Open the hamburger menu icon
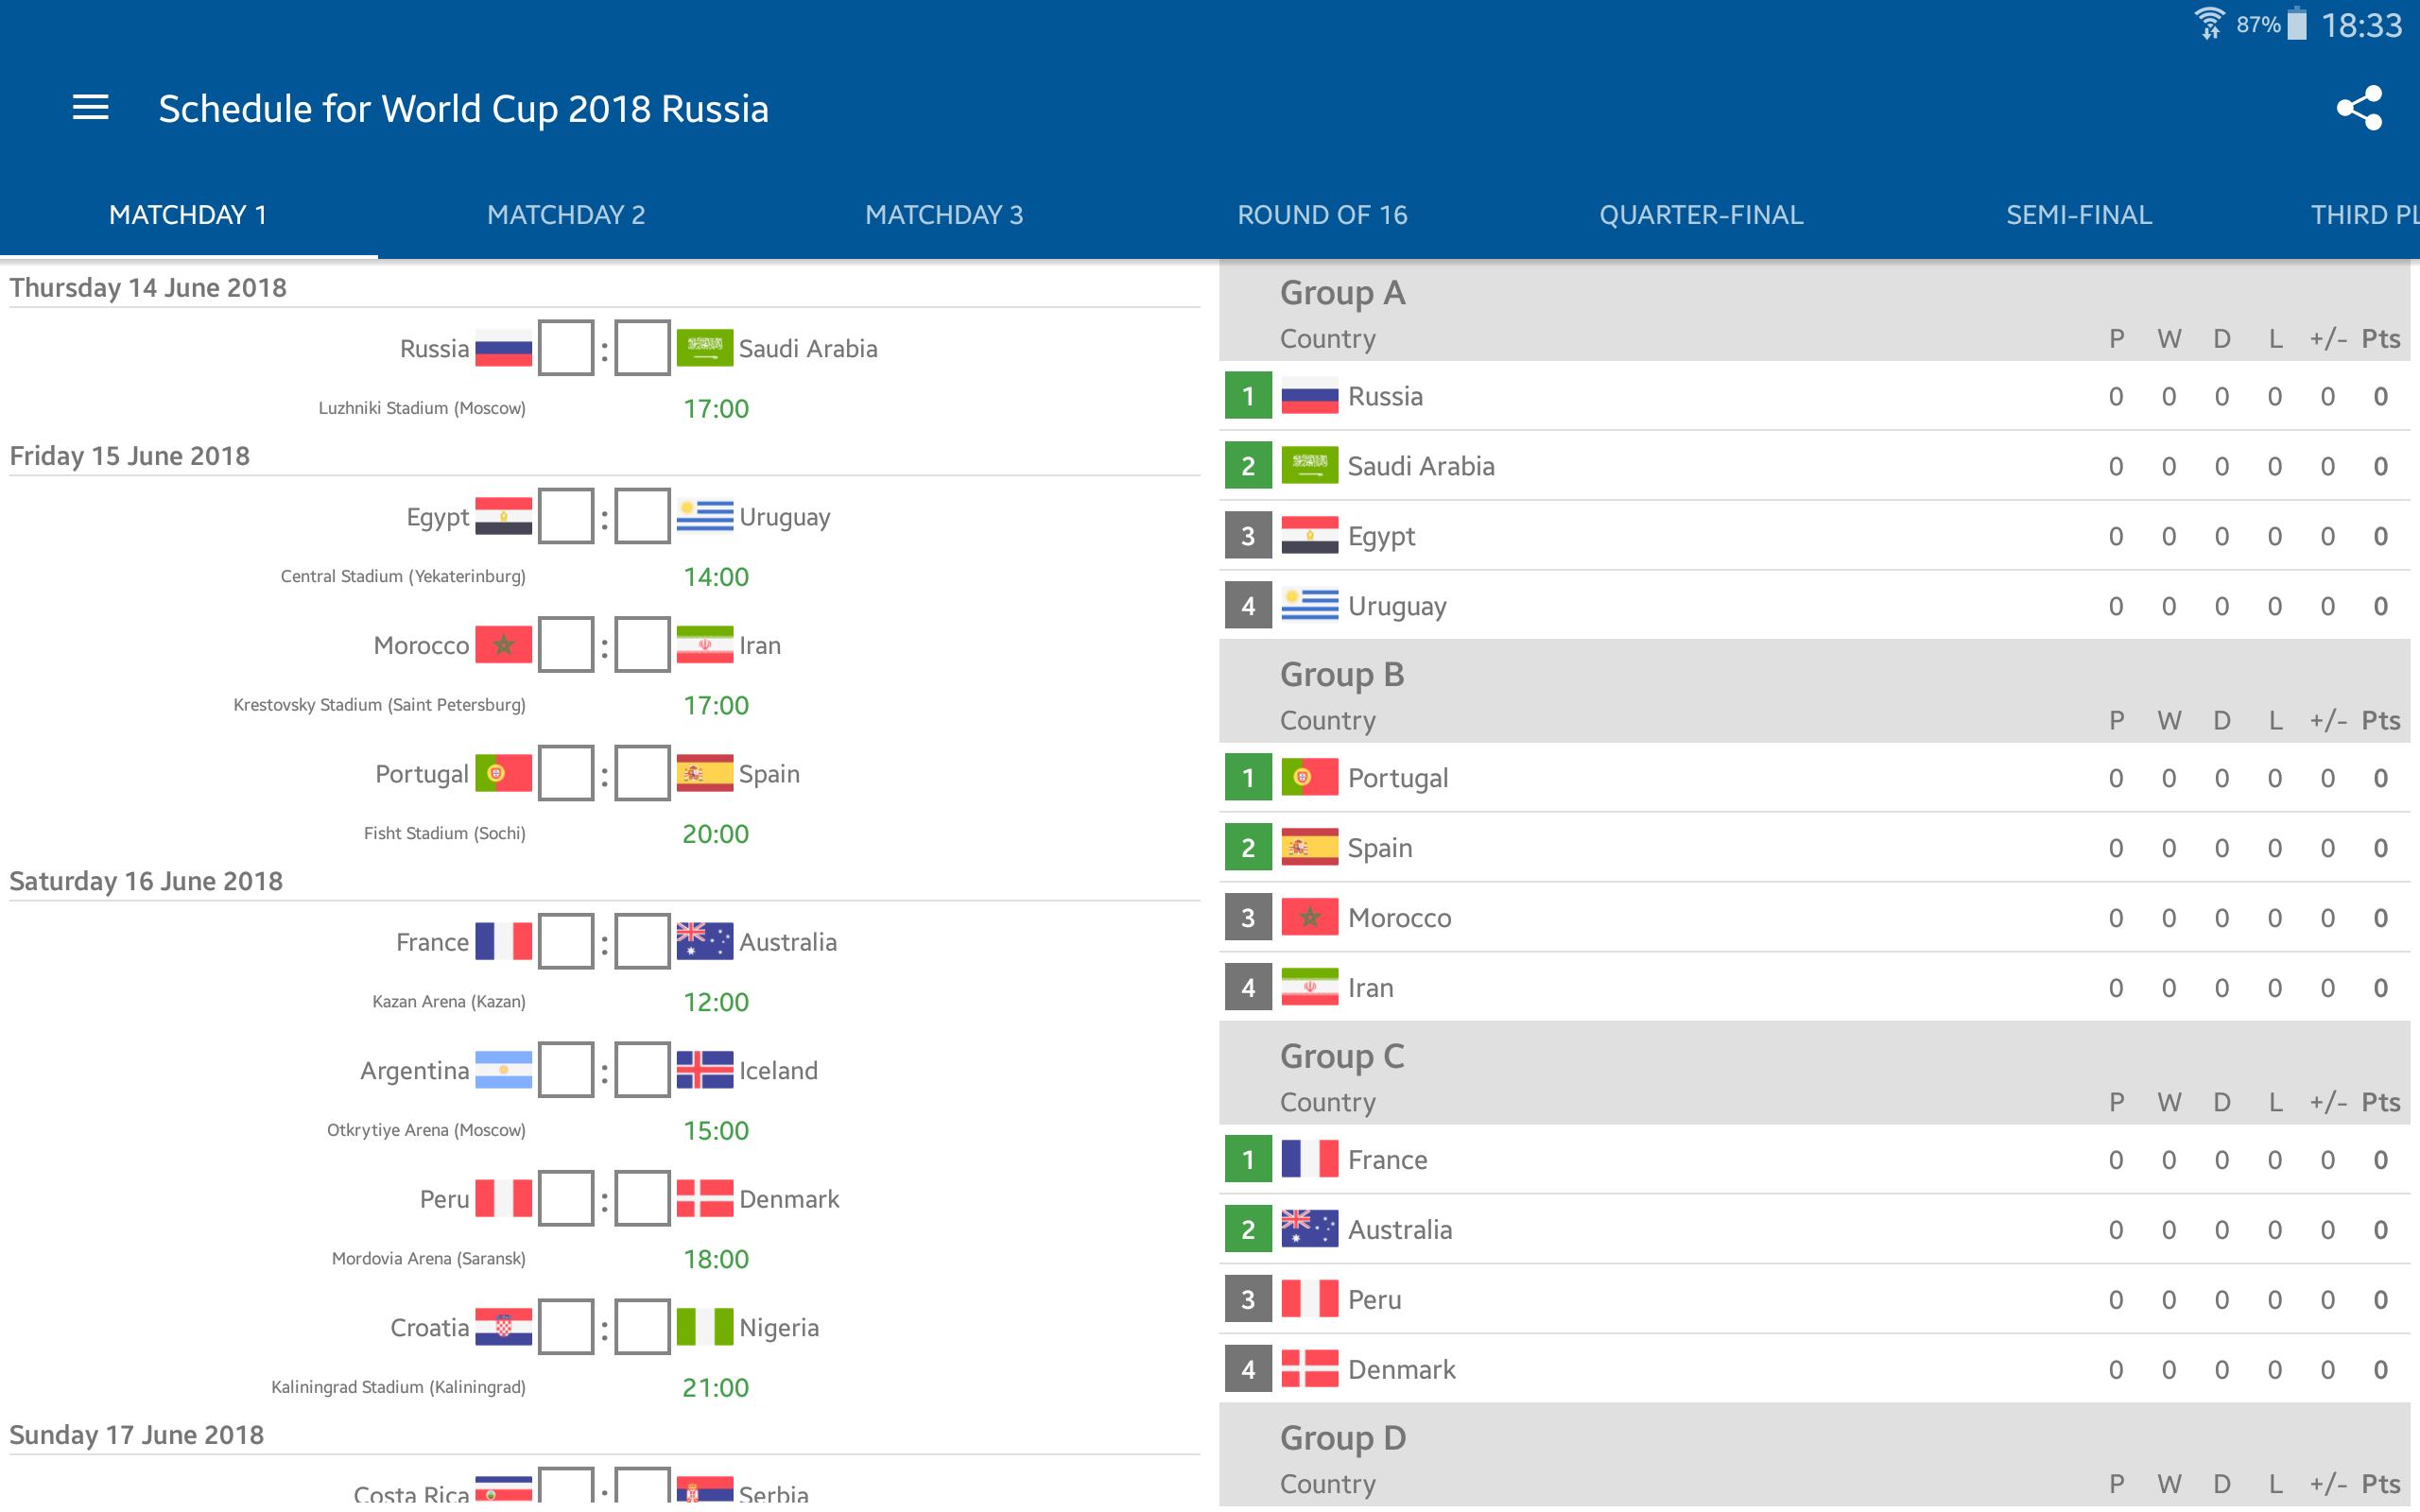The width and height of the screenshot is (2420, 1512). (89, 108)
